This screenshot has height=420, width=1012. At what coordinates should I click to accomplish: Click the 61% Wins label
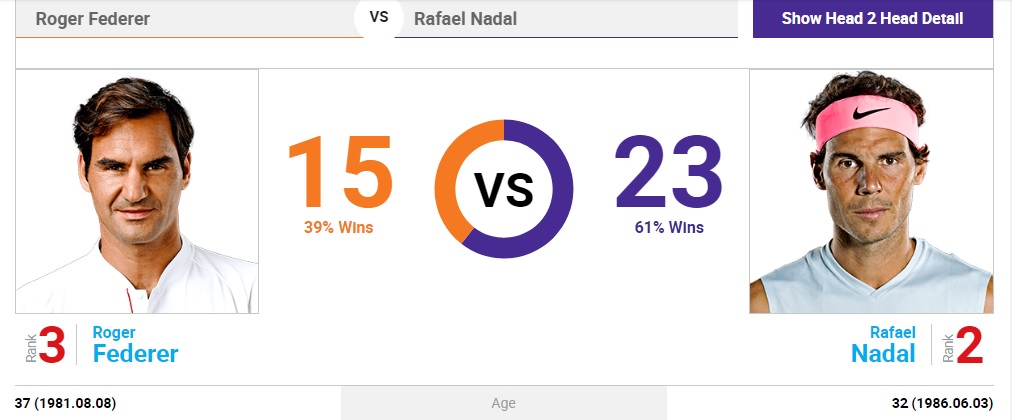point(669,227)
